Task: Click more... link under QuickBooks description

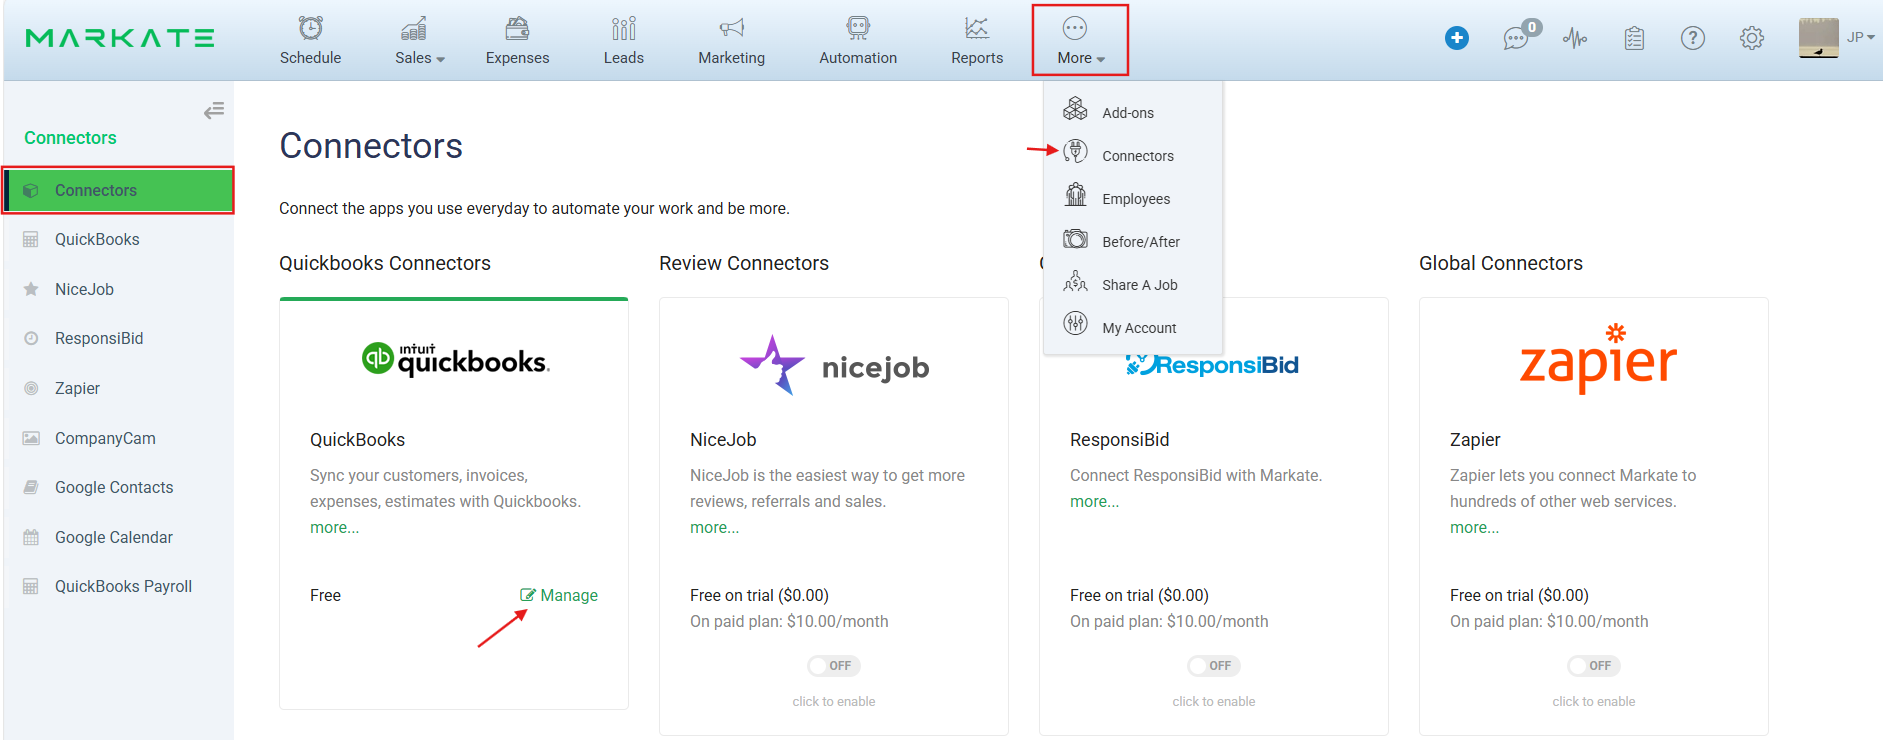Action: point(334,527)
